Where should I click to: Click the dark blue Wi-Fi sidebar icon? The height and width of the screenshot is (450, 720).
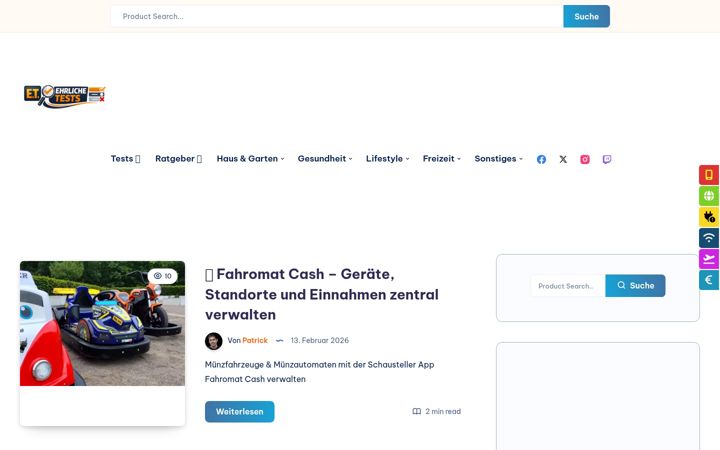click(709, 238)
